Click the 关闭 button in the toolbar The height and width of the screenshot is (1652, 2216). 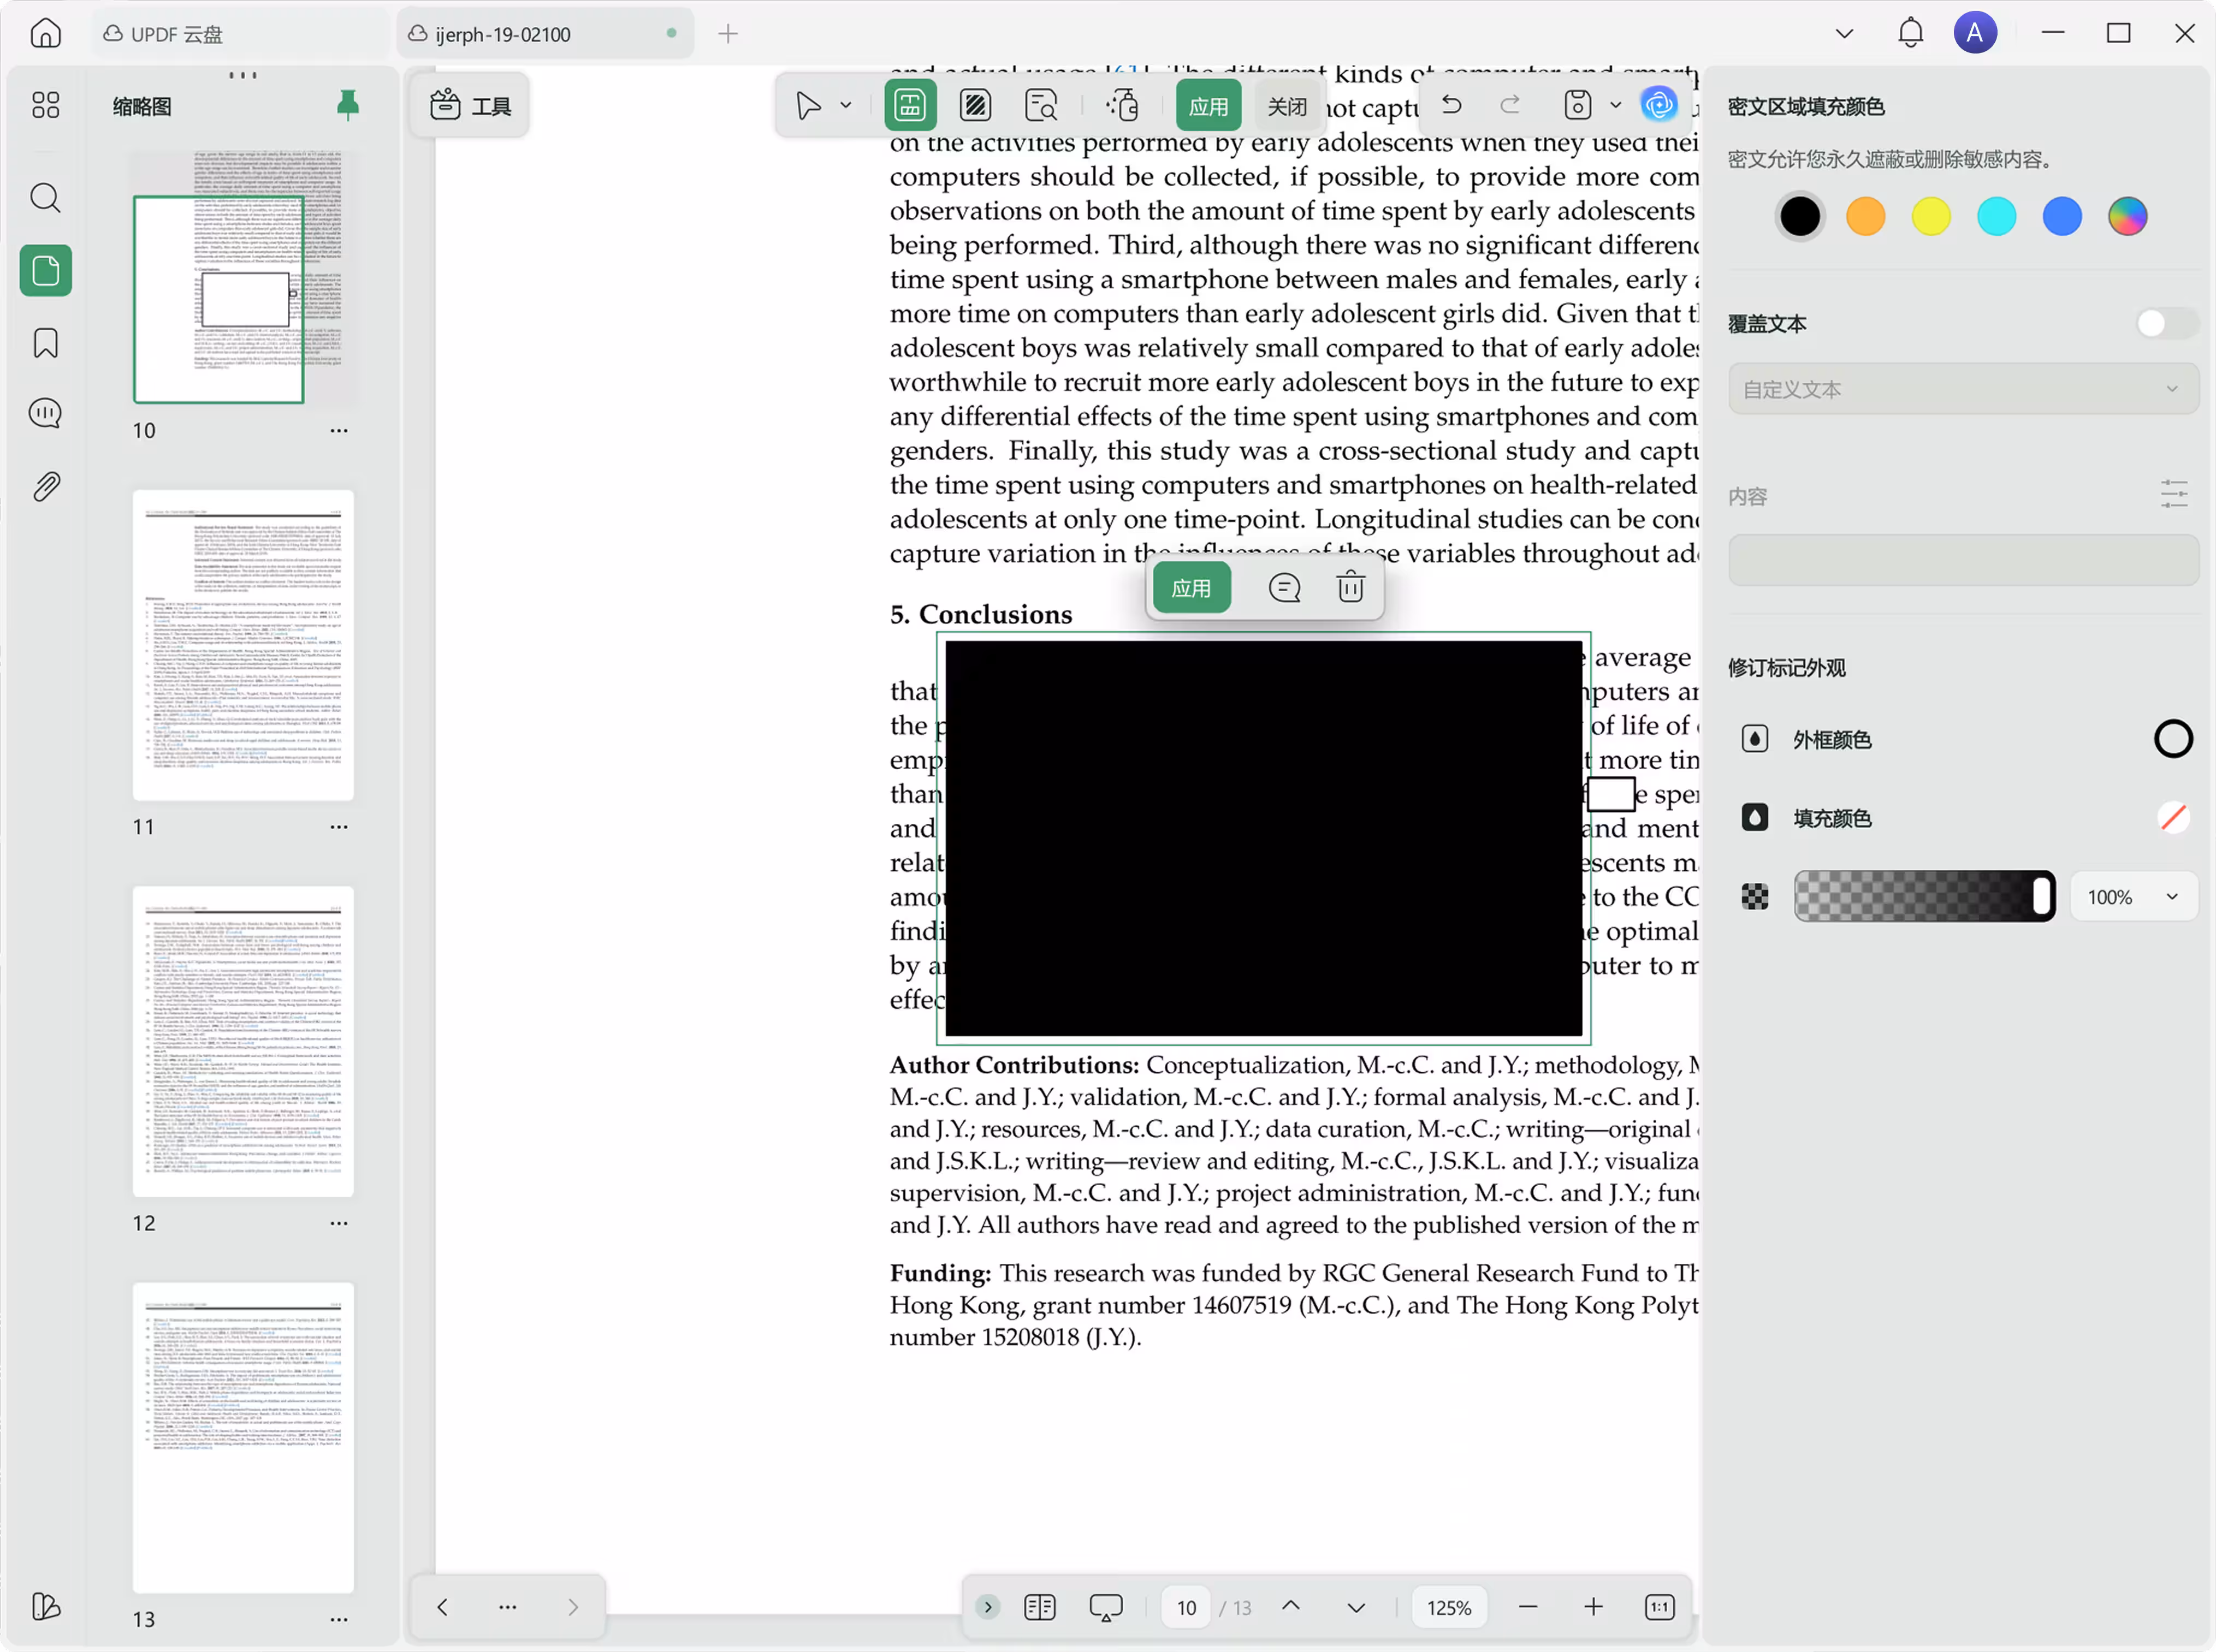1286,106
